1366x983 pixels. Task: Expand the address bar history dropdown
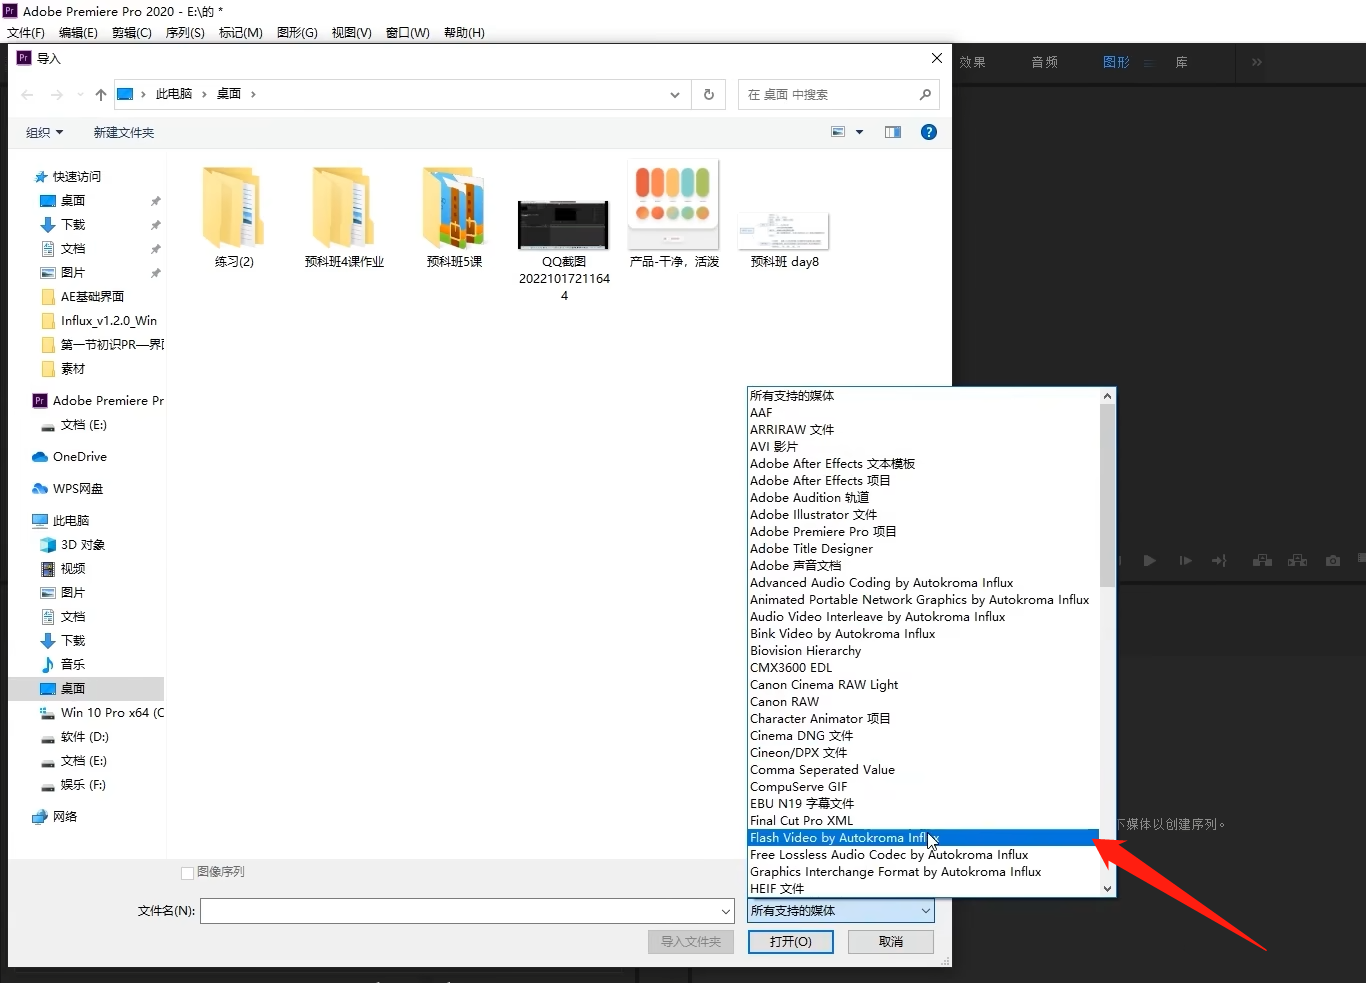[675, 95]
